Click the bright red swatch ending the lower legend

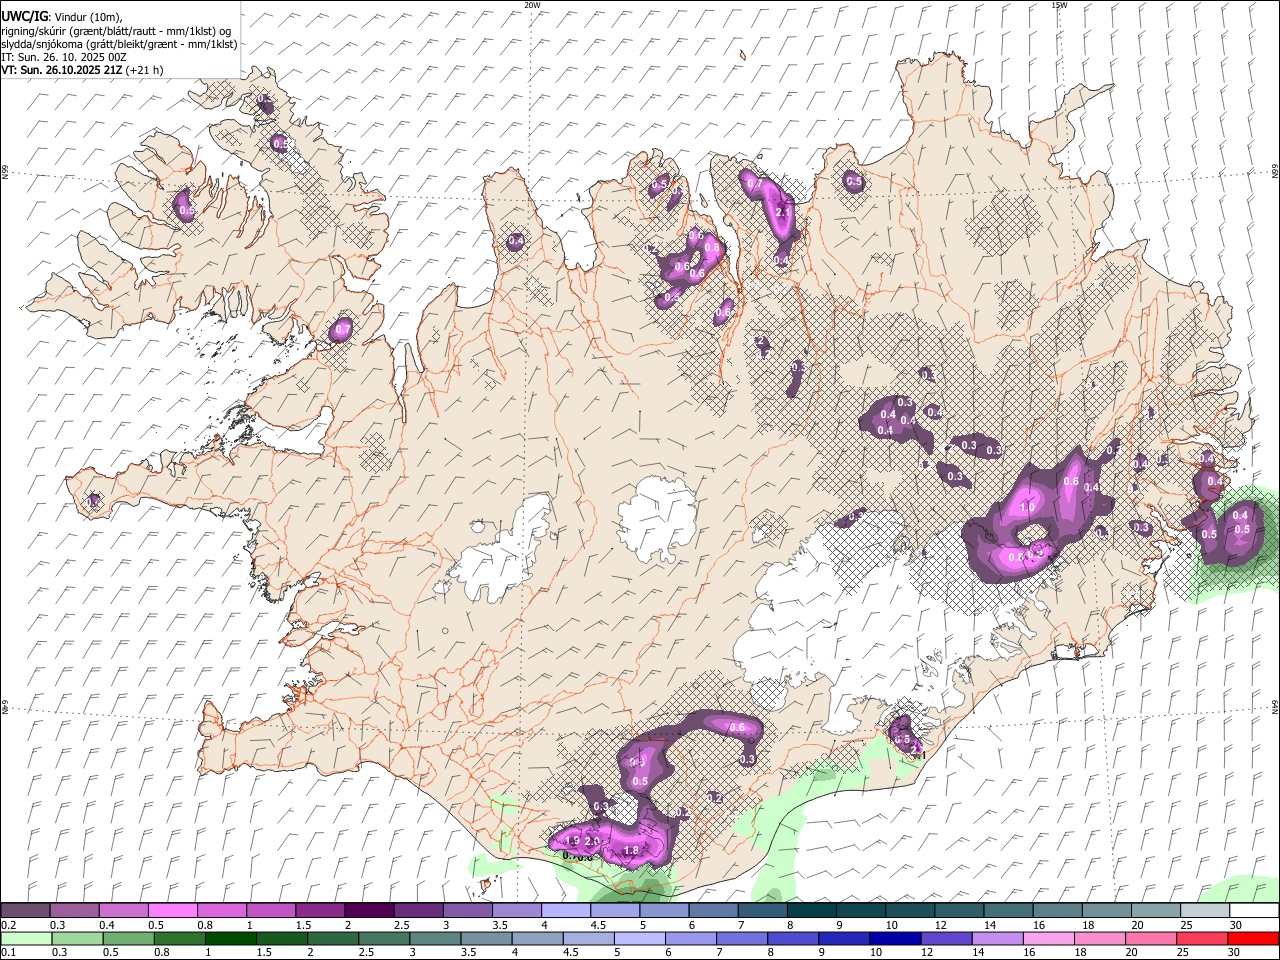click(1254, 938)
